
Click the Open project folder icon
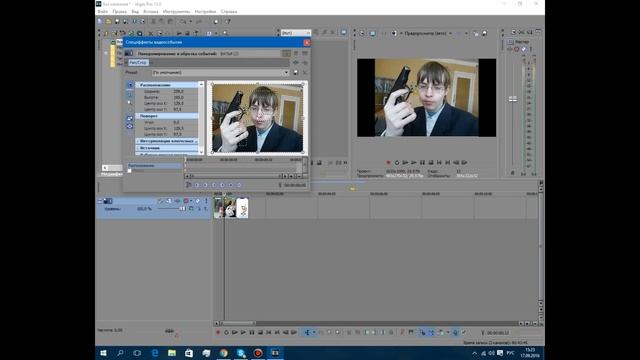109,21
